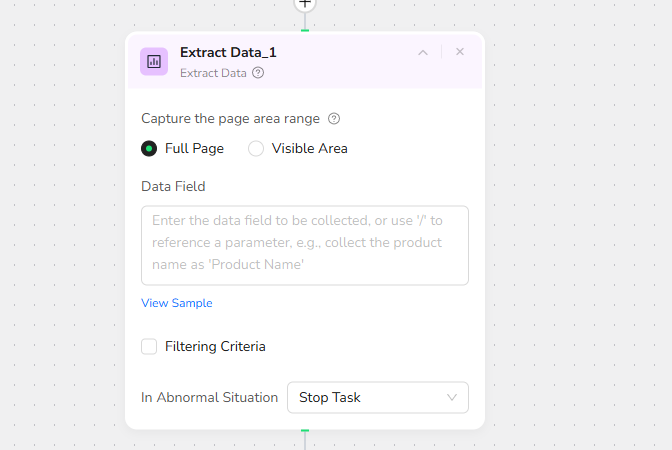Focus the Data Field text box
The image size is (672, 450).
(x=305, y=245)
